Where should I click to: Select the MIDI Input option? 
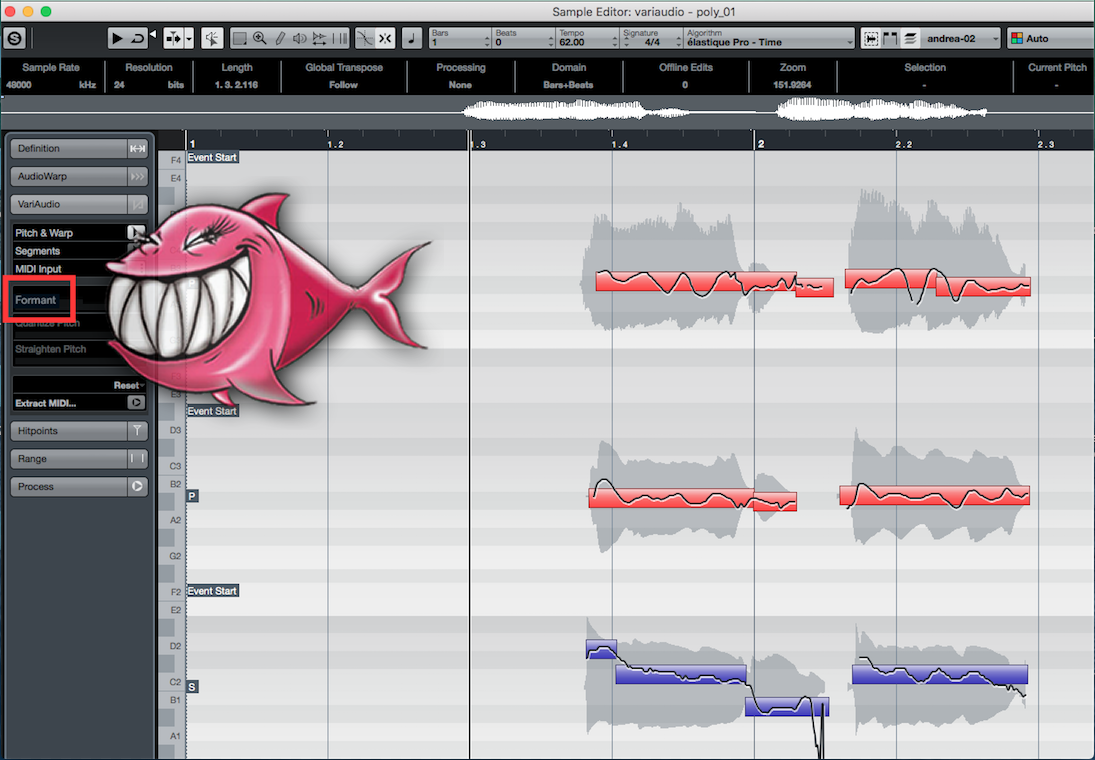tap(38, 269)
